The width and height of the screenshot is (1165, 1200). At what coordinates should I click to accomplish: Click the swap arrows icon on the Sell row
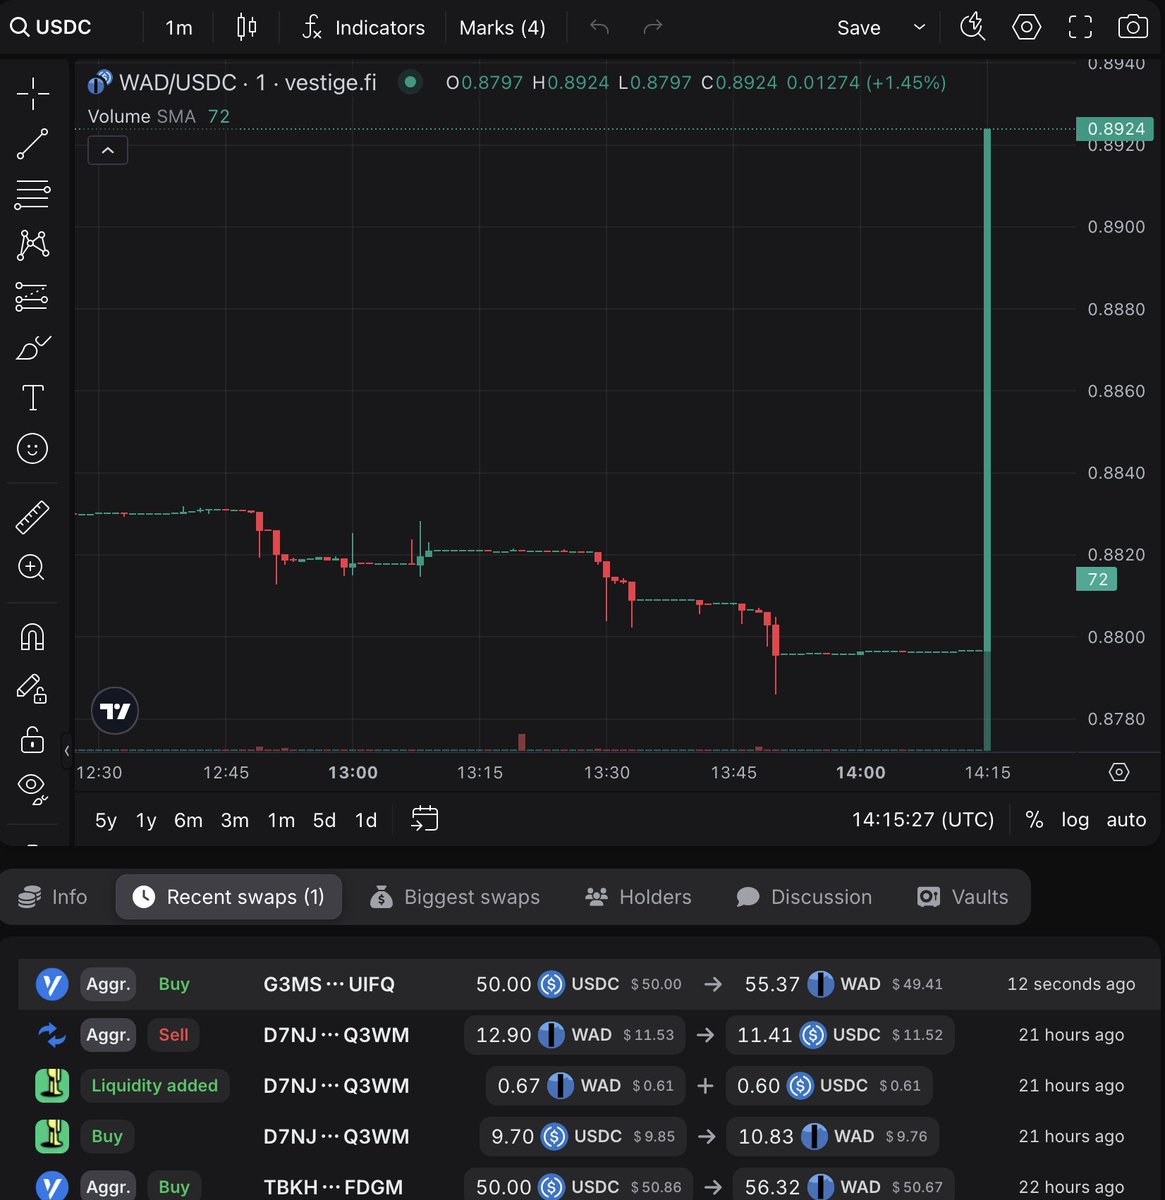(52, 1035)
